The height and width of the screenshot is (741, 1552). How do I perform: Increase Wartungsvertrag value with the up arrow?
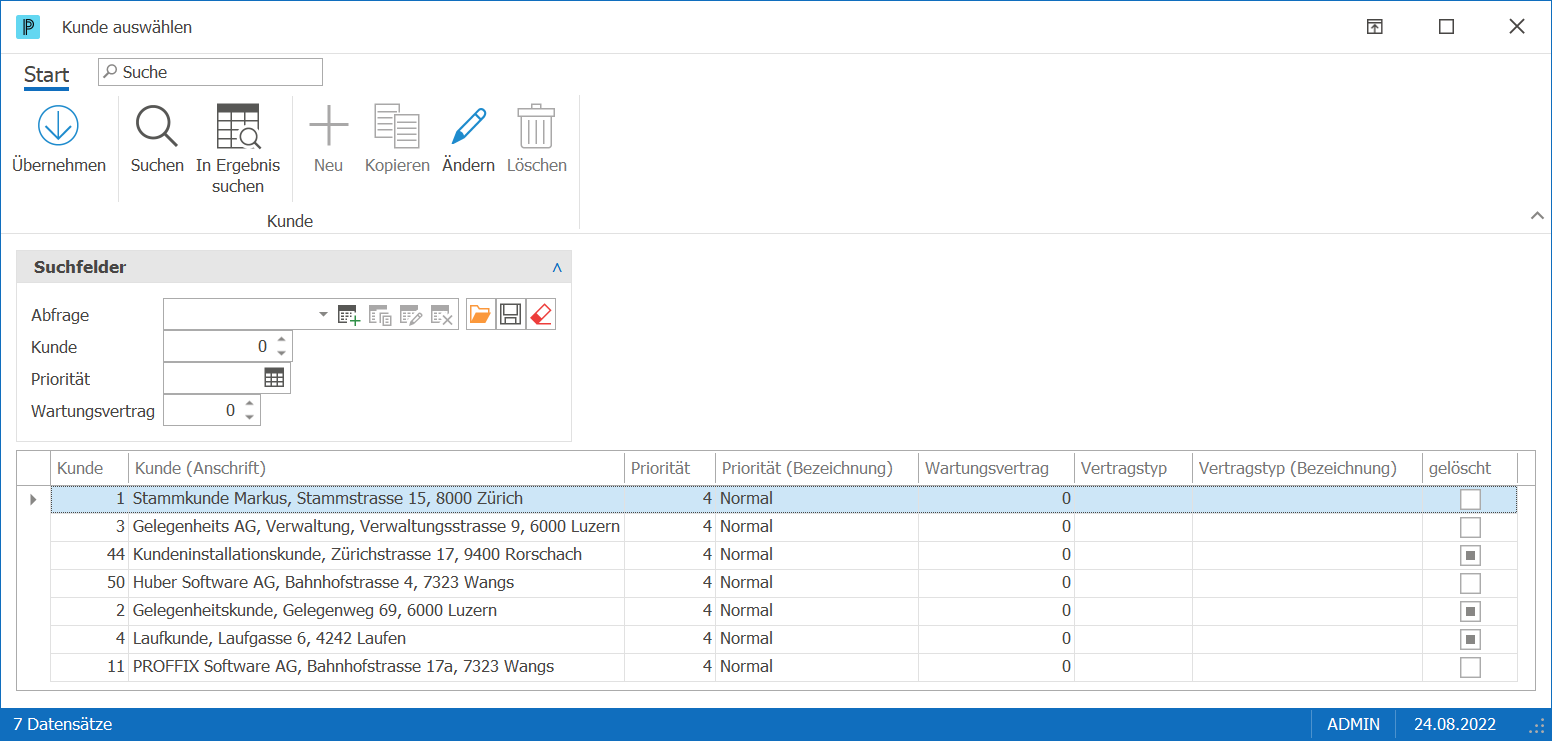coord(249,404)
